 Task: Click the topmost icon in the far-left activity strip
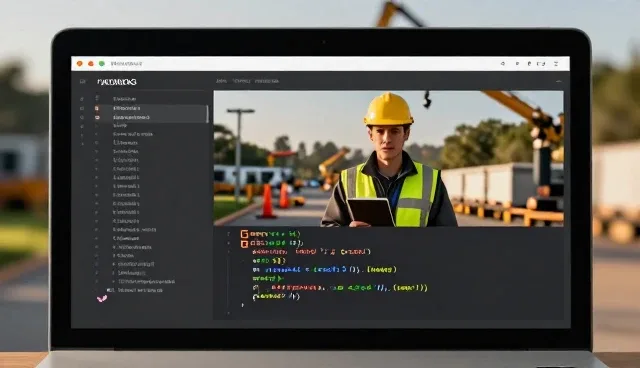(82, 99)
